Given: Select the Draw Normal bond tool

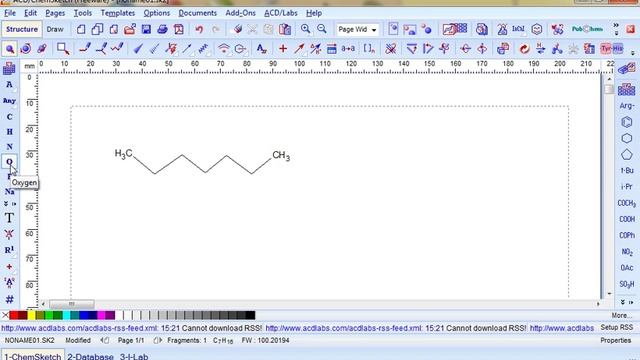Looking at the screenshot, I should tap(84, 49).
